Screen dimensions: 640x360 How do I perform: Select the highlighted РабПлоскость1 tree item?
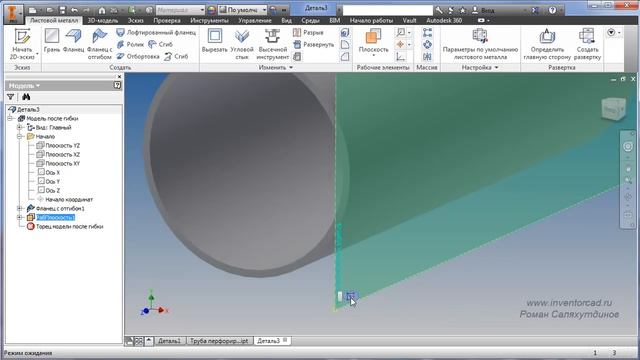click(x=56, y=218)
